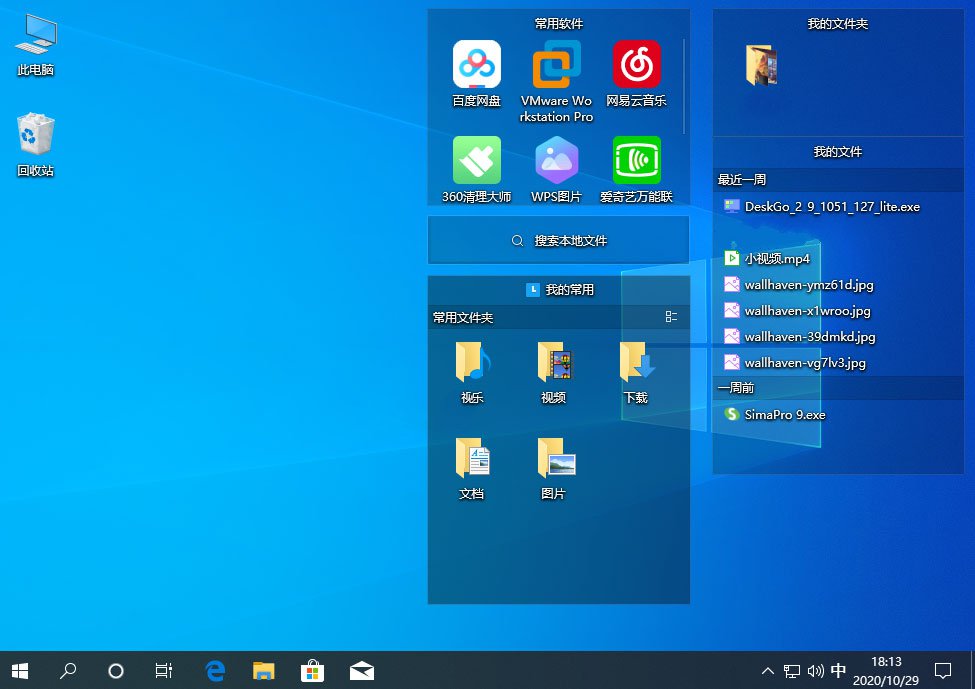Screen dimensions: 975x689
Task: Open network status tray icon
Action: click(792, 670)
